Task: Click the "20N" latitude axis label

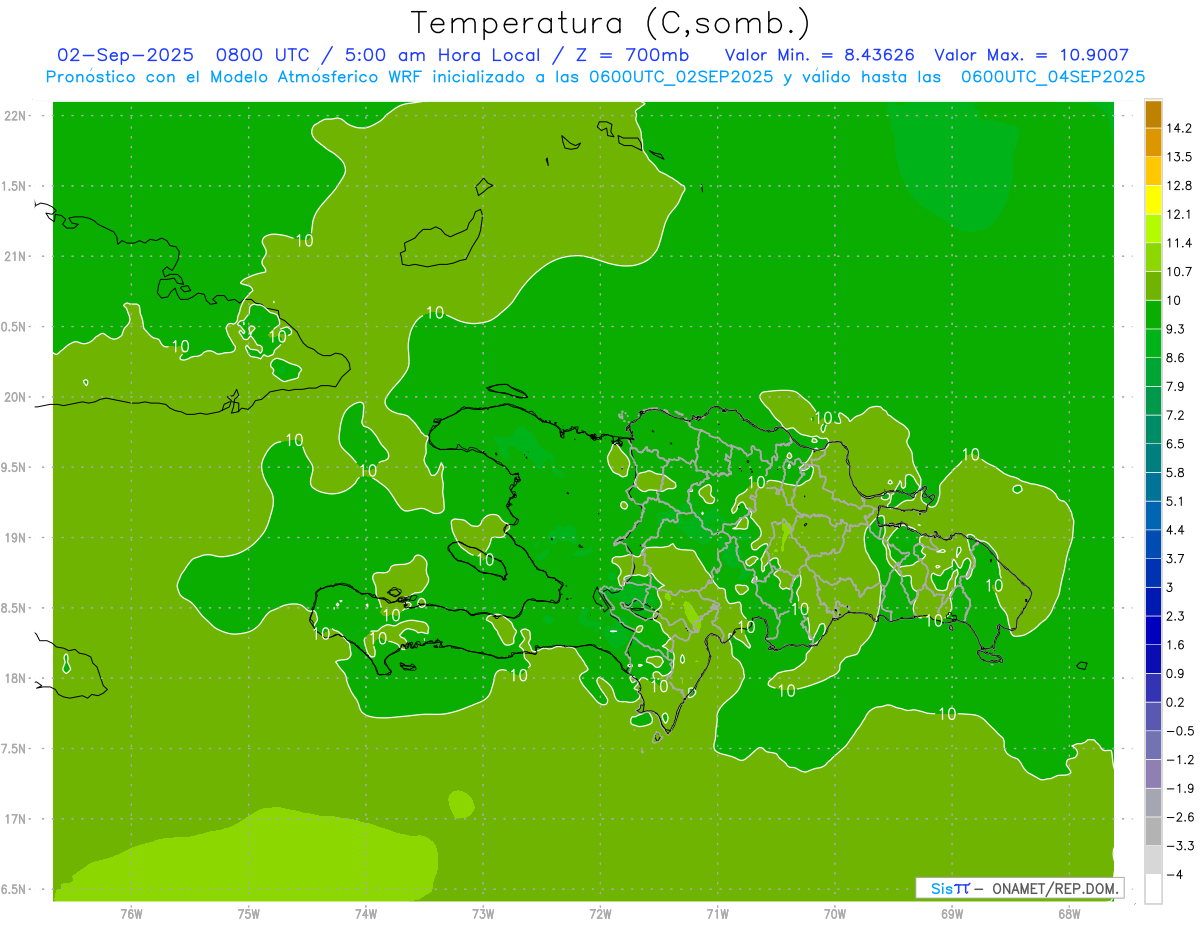Action: pyautogui.click(x=15, y=397)
